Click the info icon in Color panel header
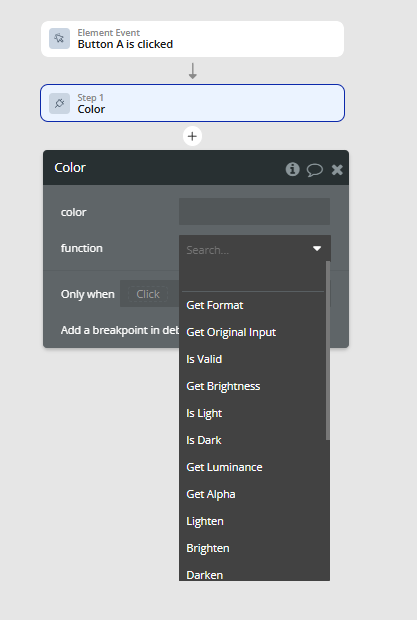Image resolution: width=417 pixels, height=620 pixels. point(292,169)
